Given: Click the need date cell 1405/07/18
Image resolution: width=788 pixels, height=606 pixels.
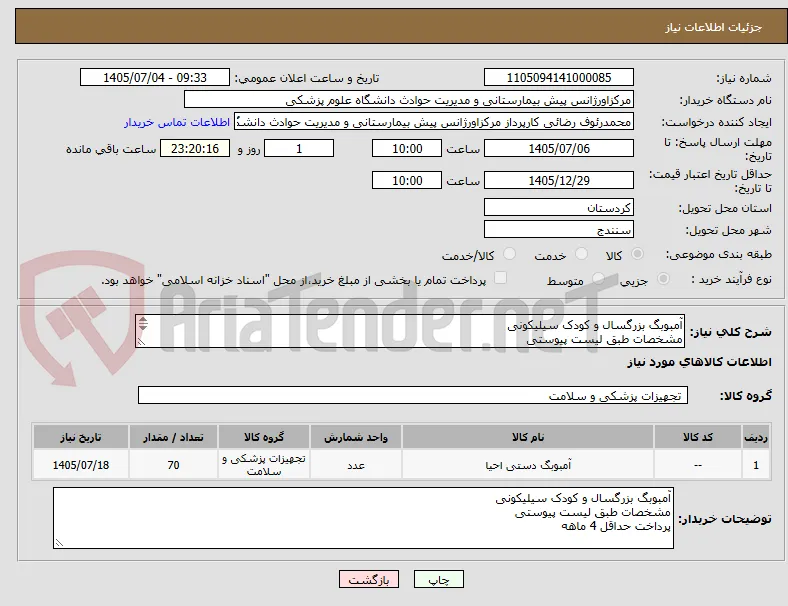Looking at the screenshot, I should coord(81,465).
